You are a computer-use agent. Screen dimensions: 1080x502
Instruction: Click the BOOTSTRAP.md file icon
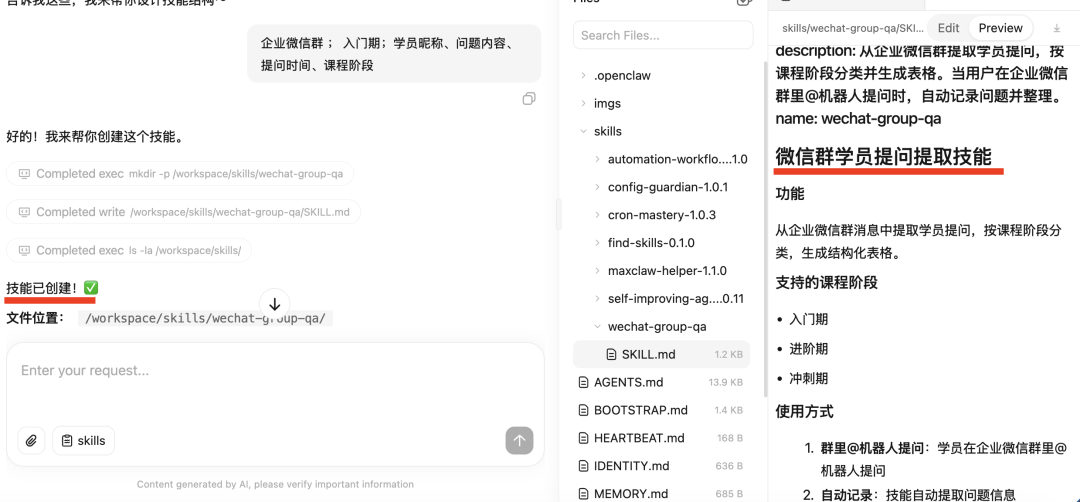tap(583, 410)
